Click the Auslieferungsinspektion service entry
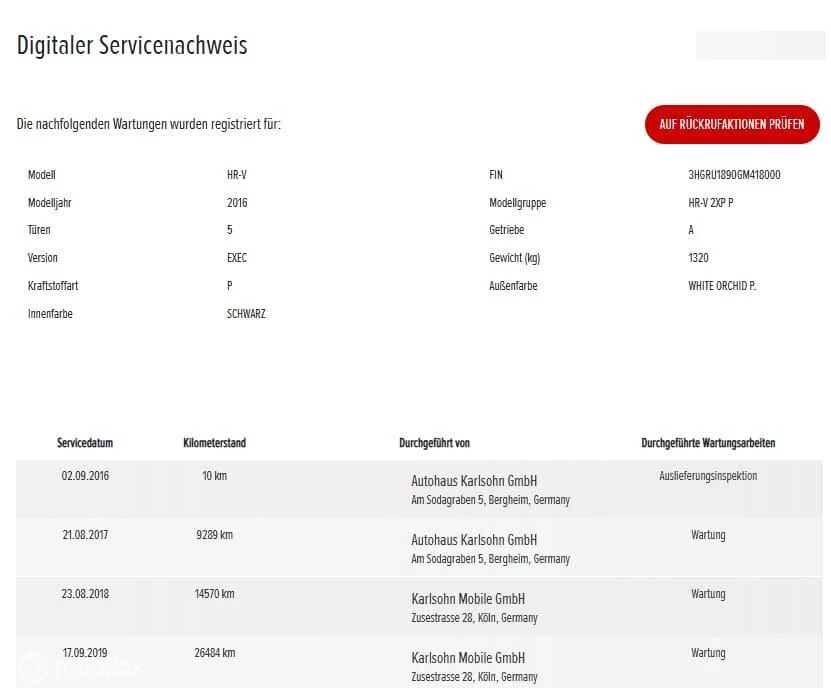This screenshot has width=831, height=693. (708, 476)
